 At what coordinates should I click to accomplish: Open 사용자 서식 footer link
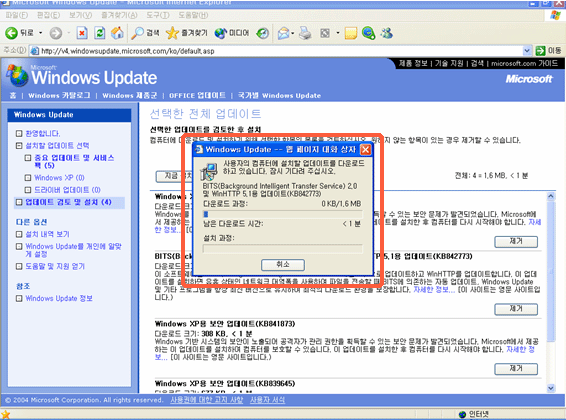(x=267, y=400)
